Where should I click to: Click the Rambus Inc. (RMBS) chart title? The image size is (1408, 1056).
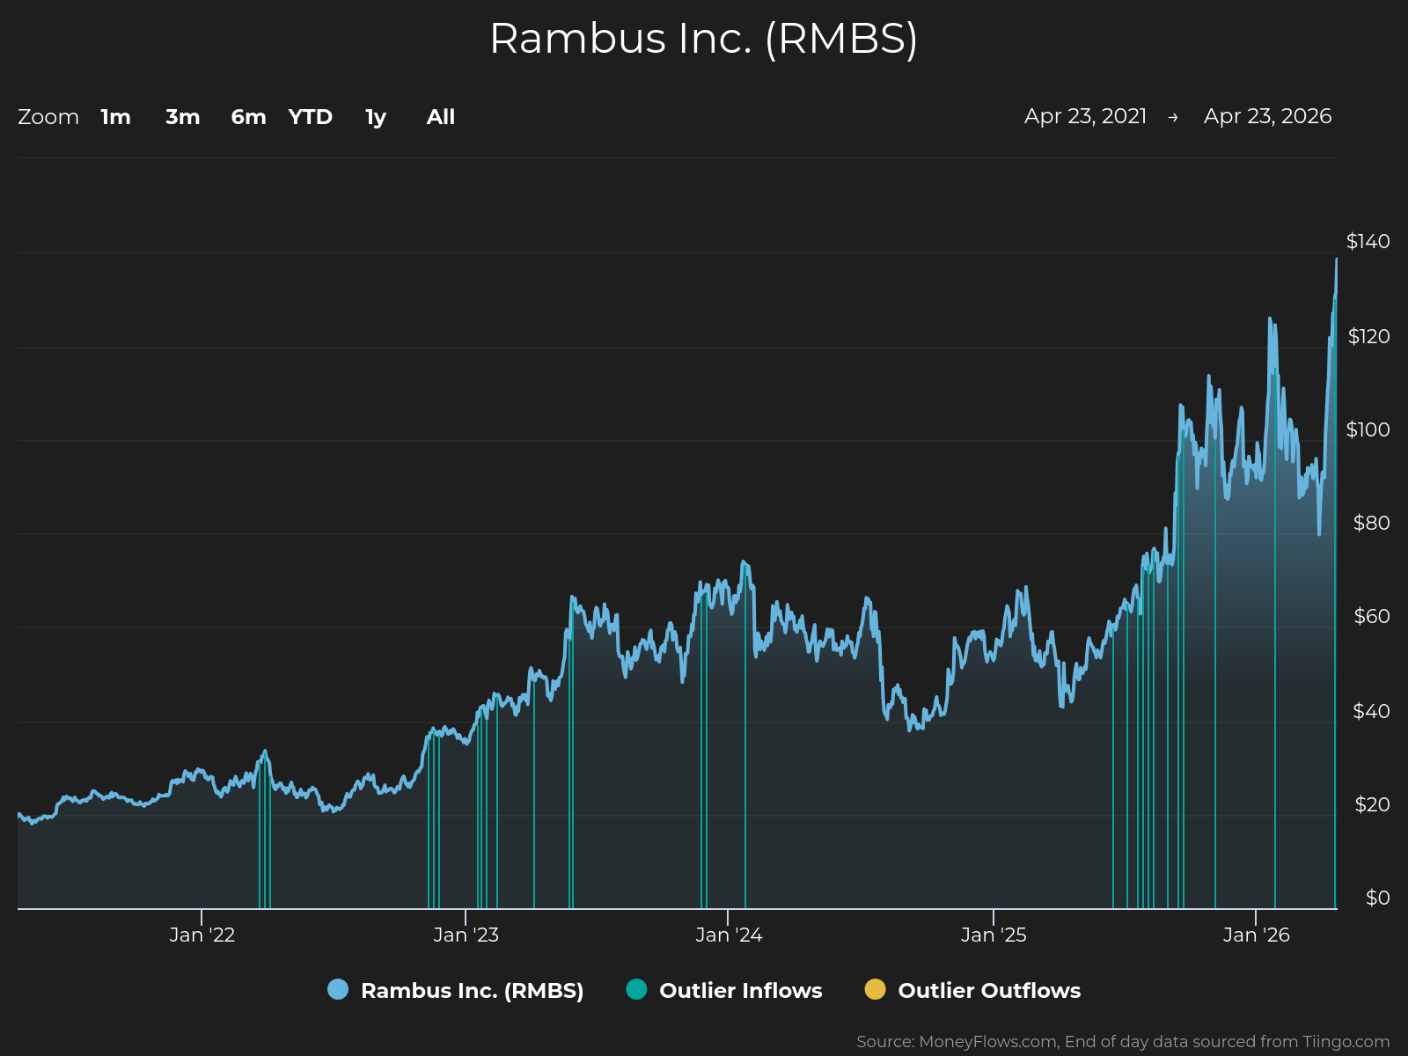(704, 39)
